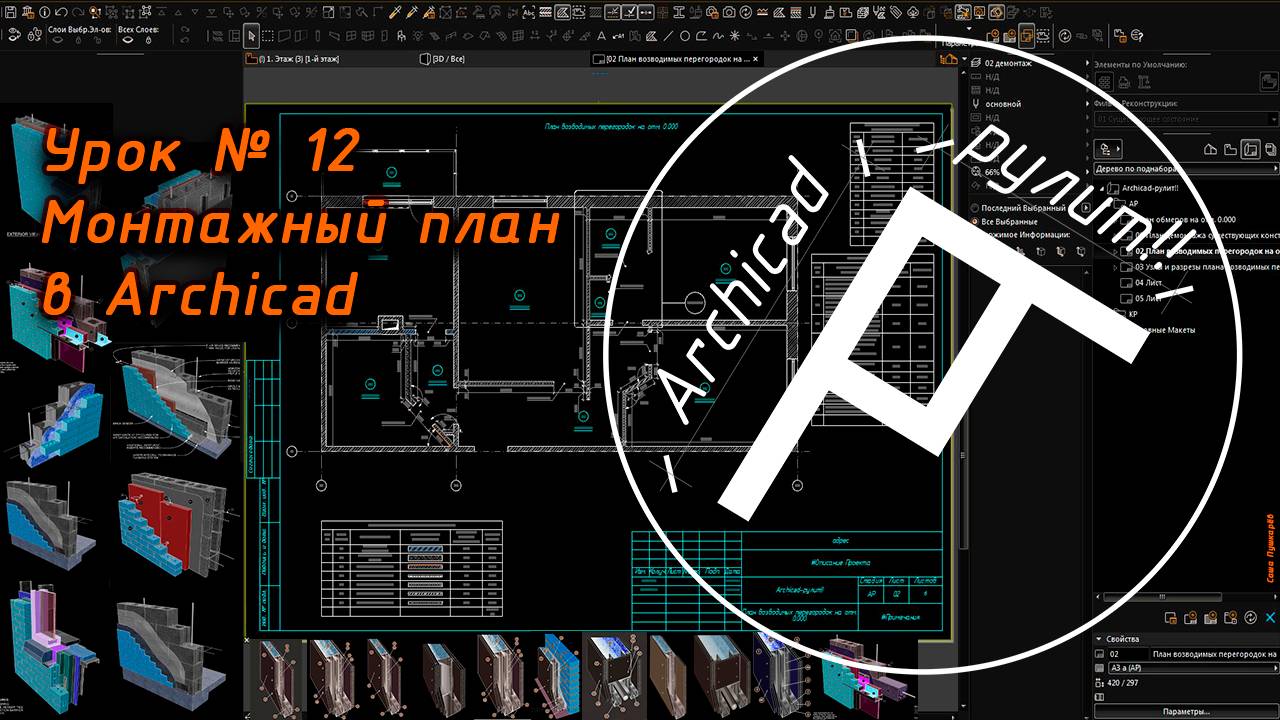The image size is (1280, 720).
Task: Switch to '02 План возводимых перегородок' tab
Action: 677,59
